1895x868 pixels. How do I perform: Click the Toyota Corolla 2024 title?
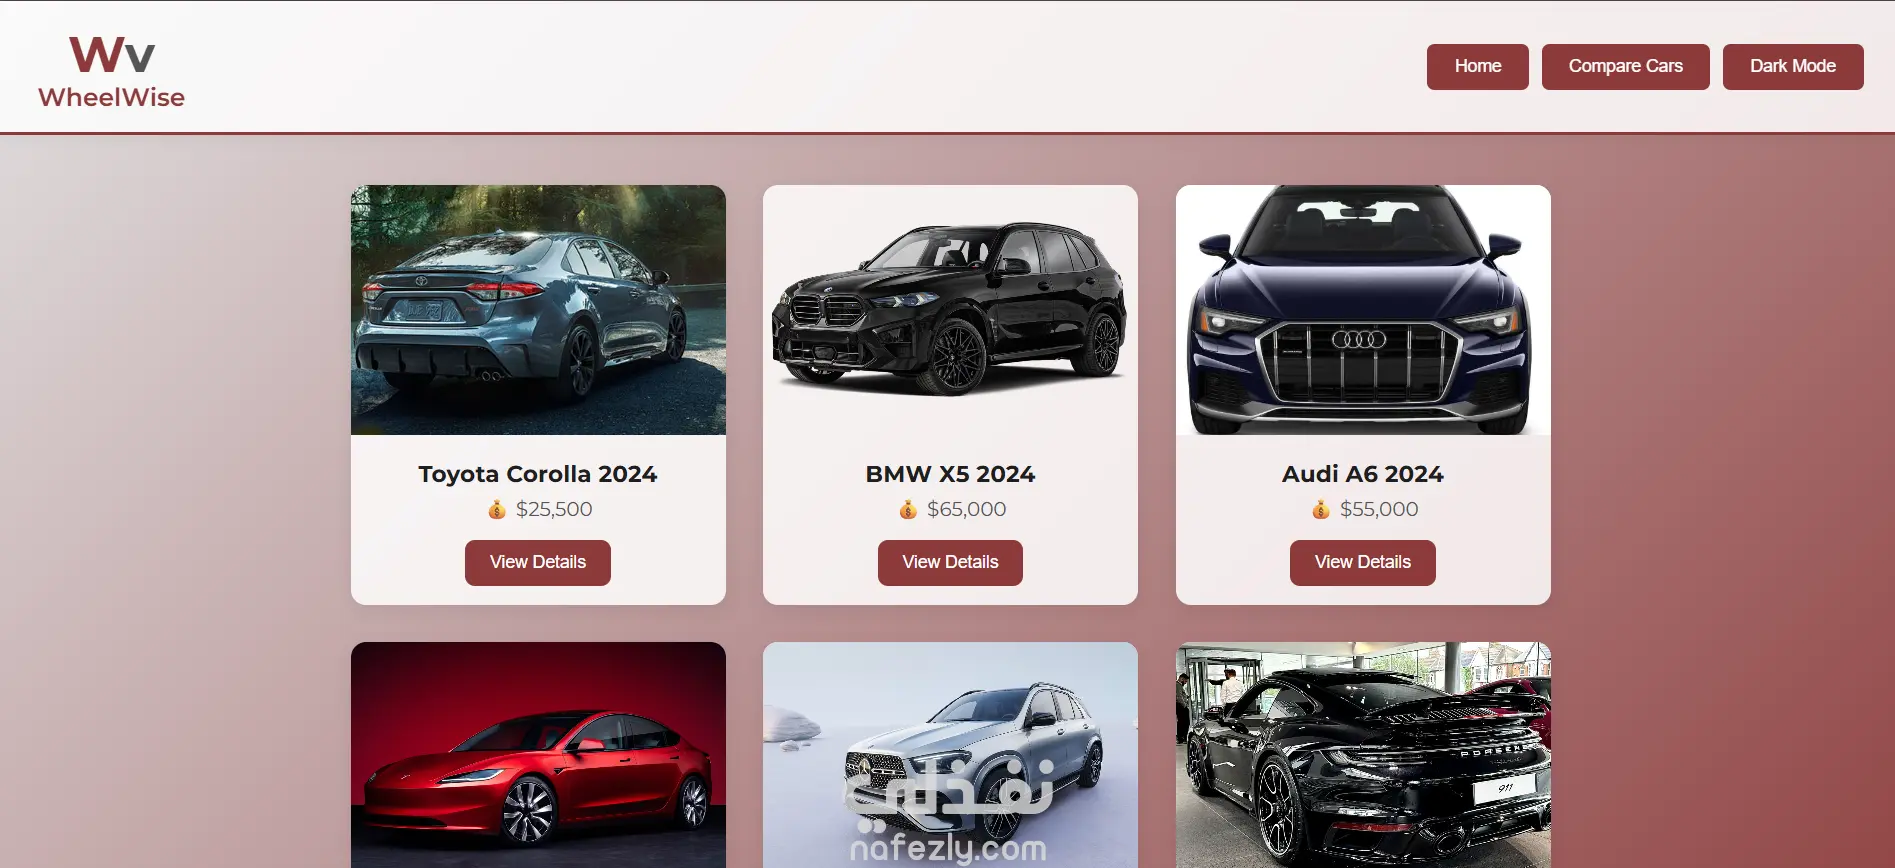[538, 474]
